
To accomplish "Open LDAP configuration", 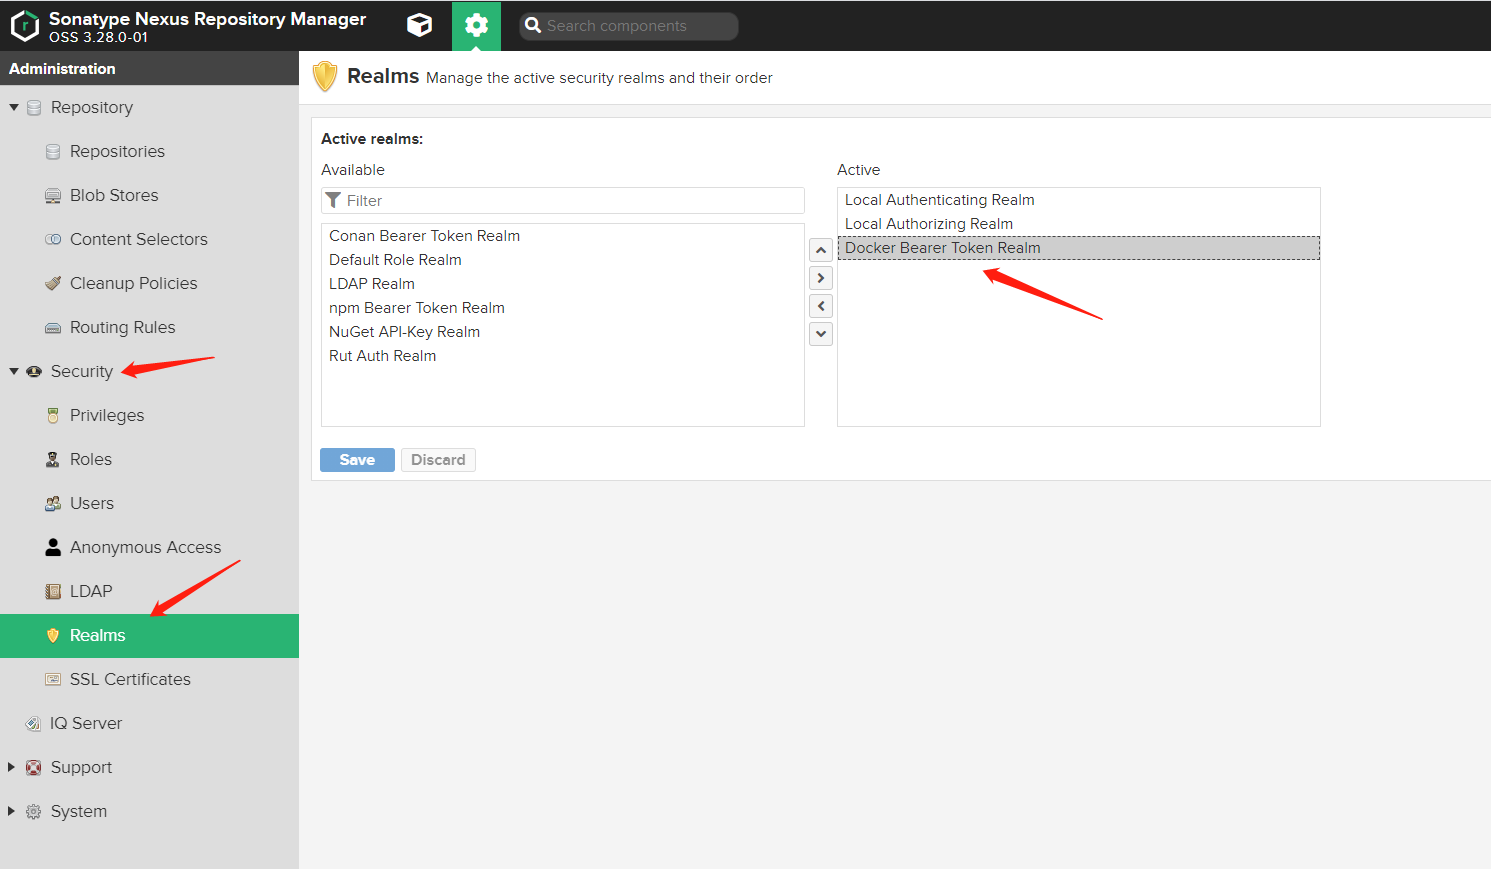I will pyautogui.click(x=149, y=591).
